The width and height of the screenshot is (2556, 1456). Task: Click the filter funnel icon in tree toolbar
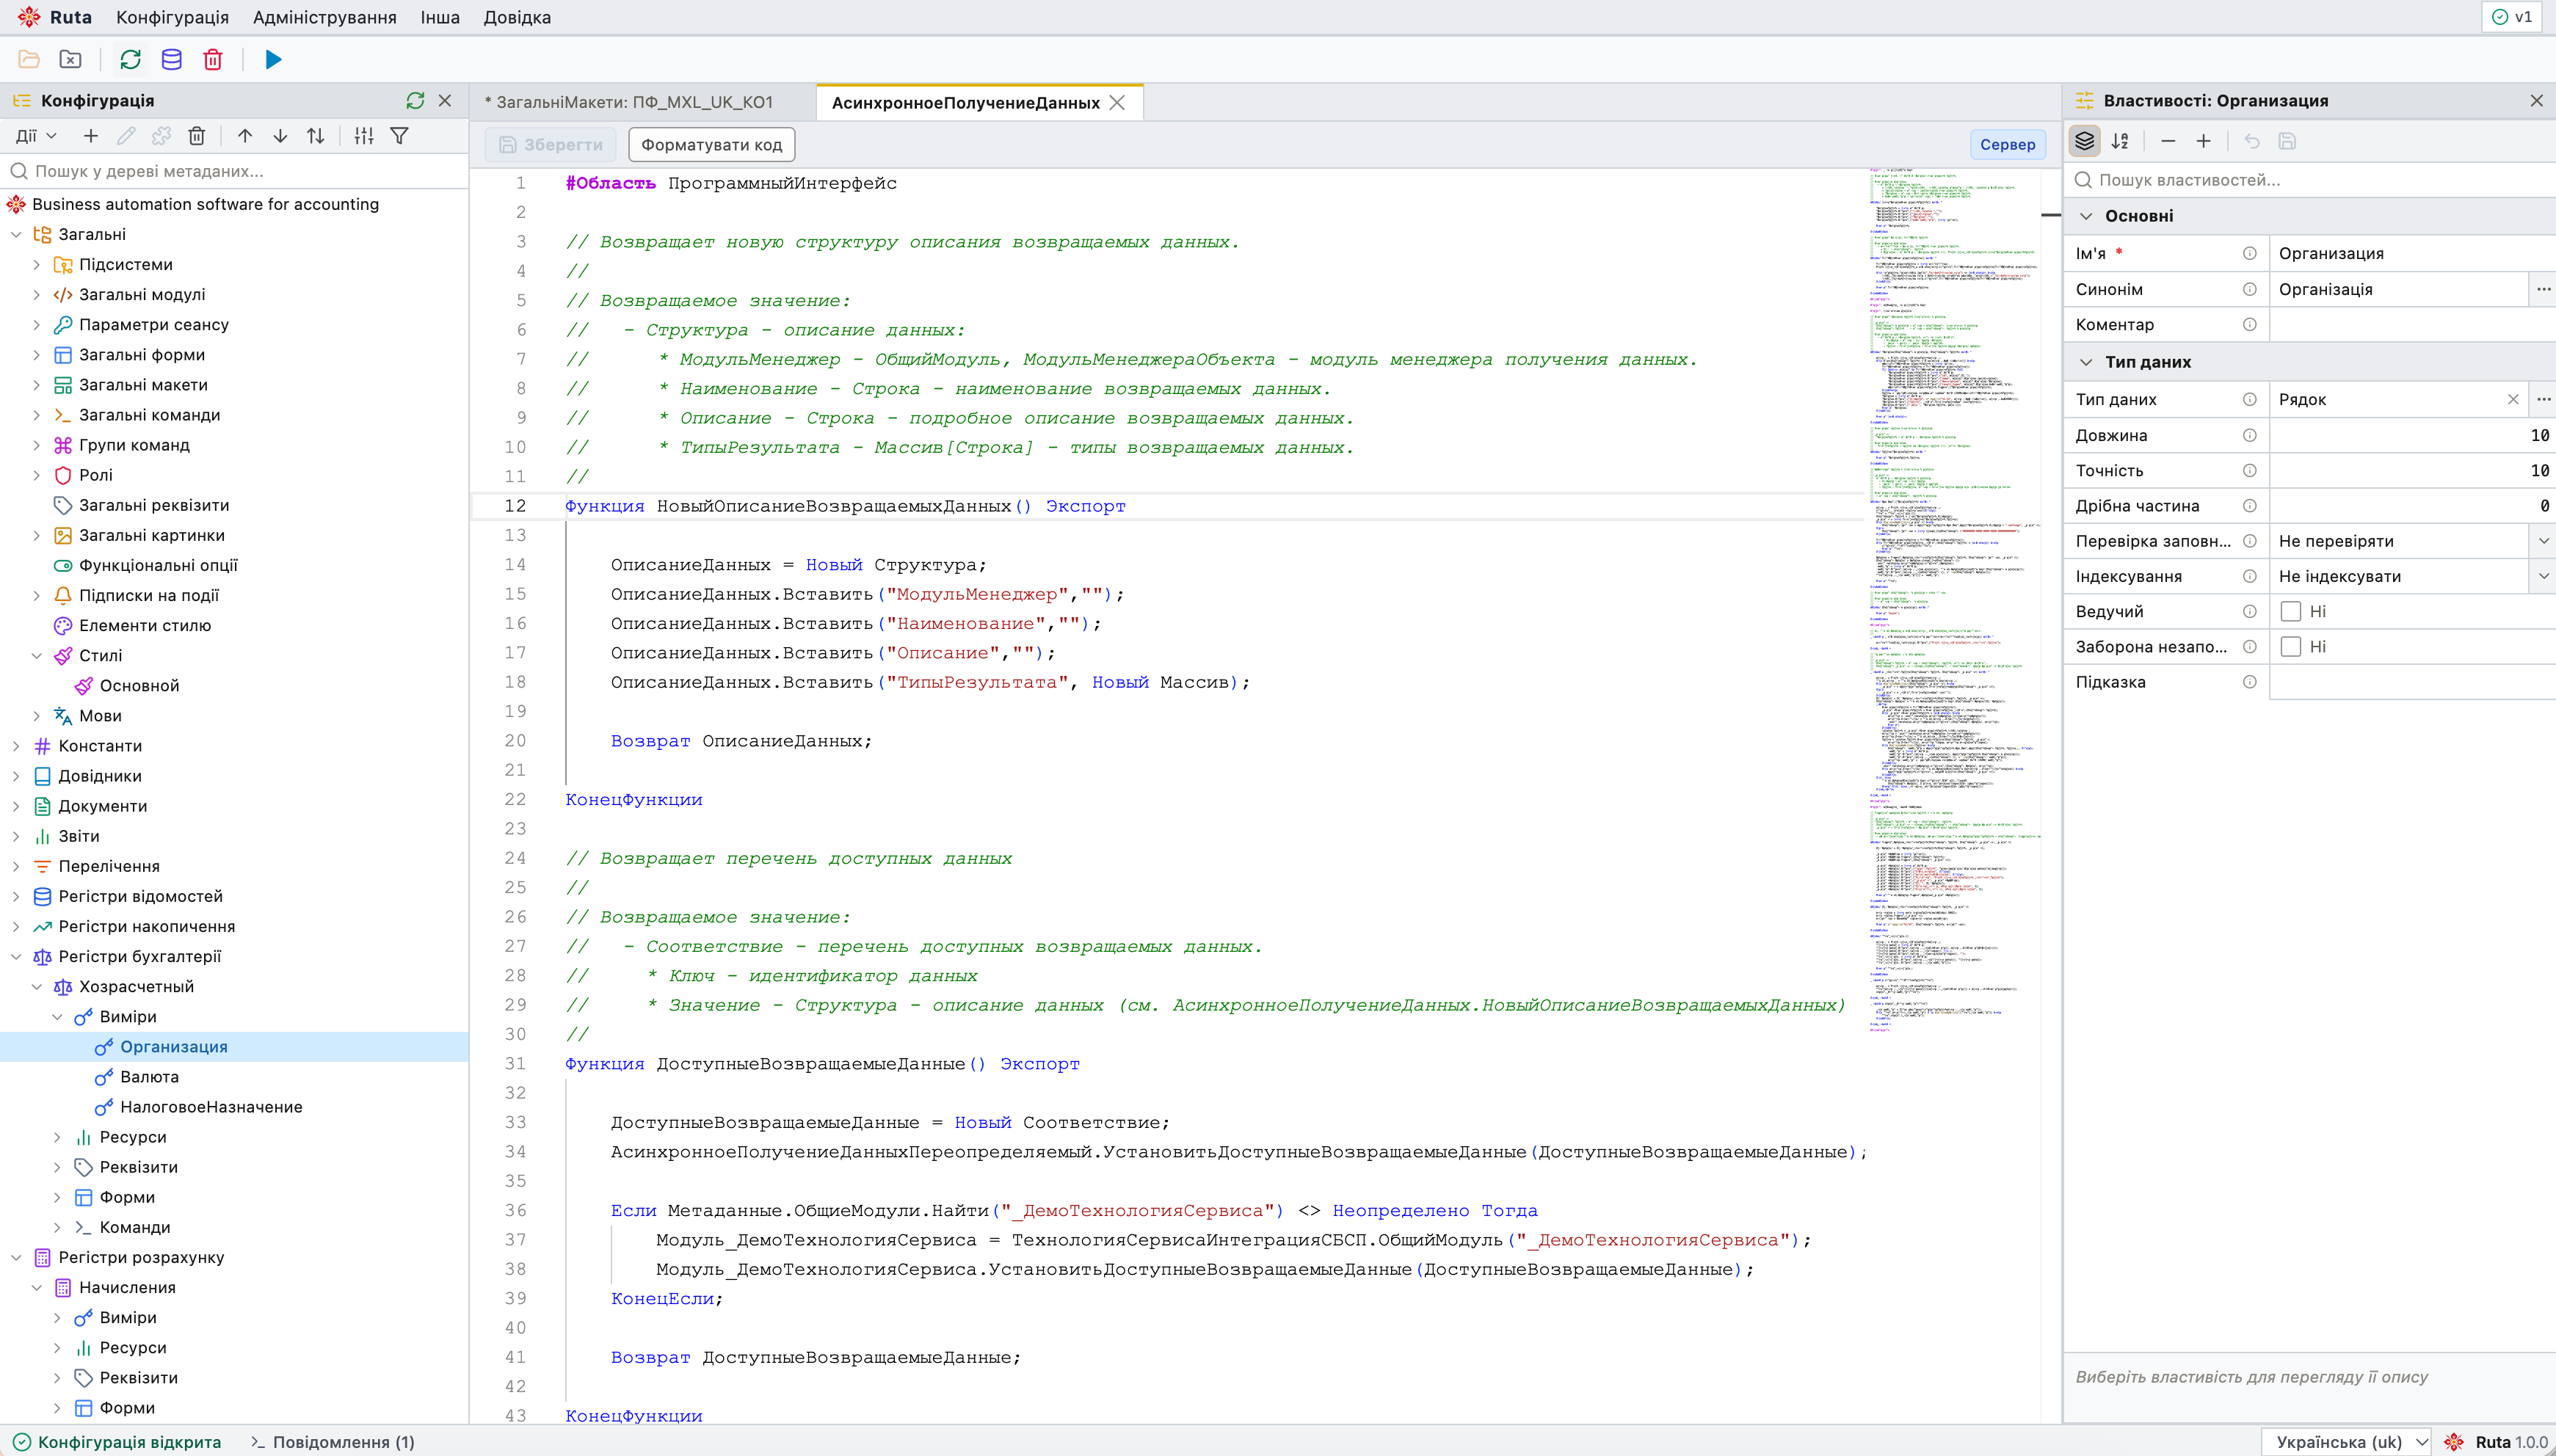point(399,136)
